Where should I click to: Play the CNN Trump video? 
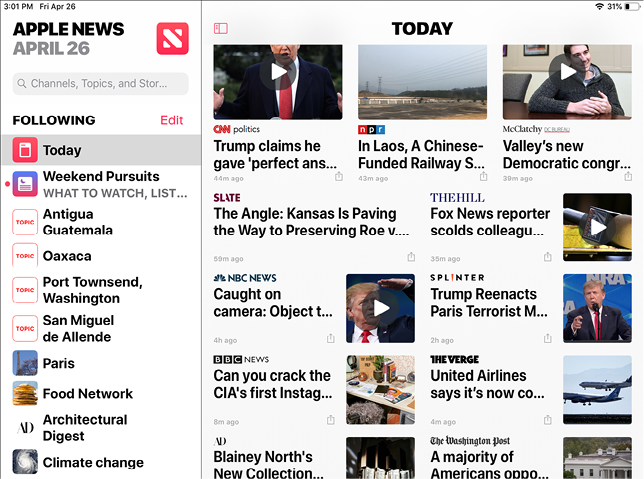pos(278,72)
